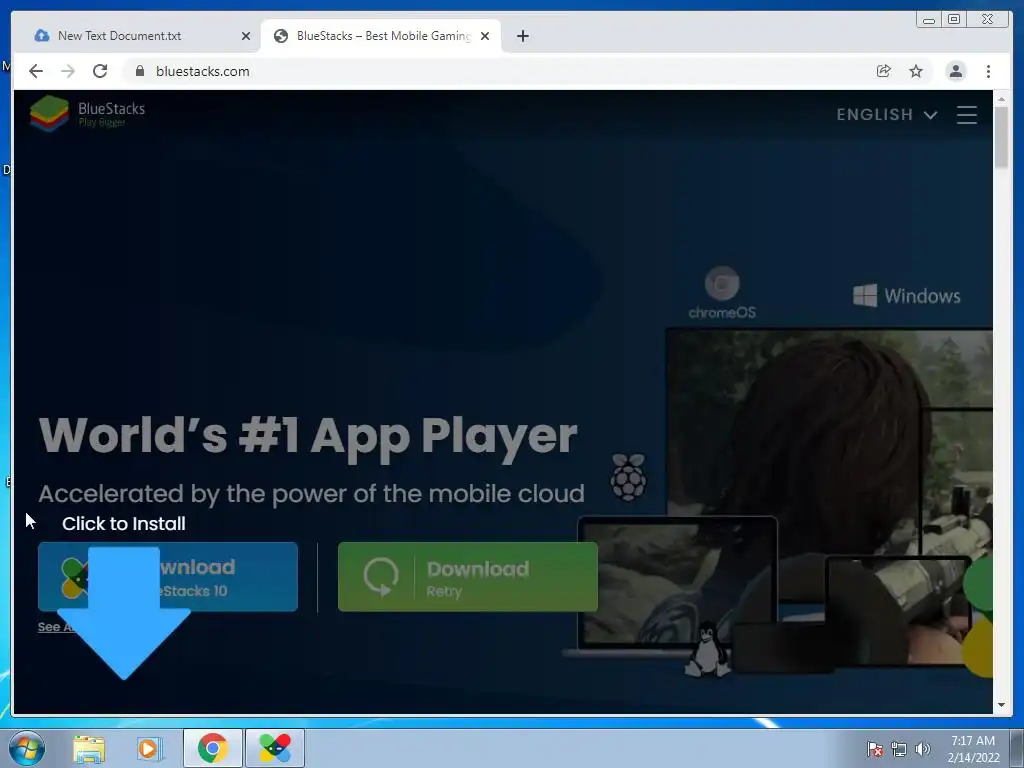Click the clock showing 7:17 AM
This screenshot has height=768, width=1024.
(x=973, y=748)
